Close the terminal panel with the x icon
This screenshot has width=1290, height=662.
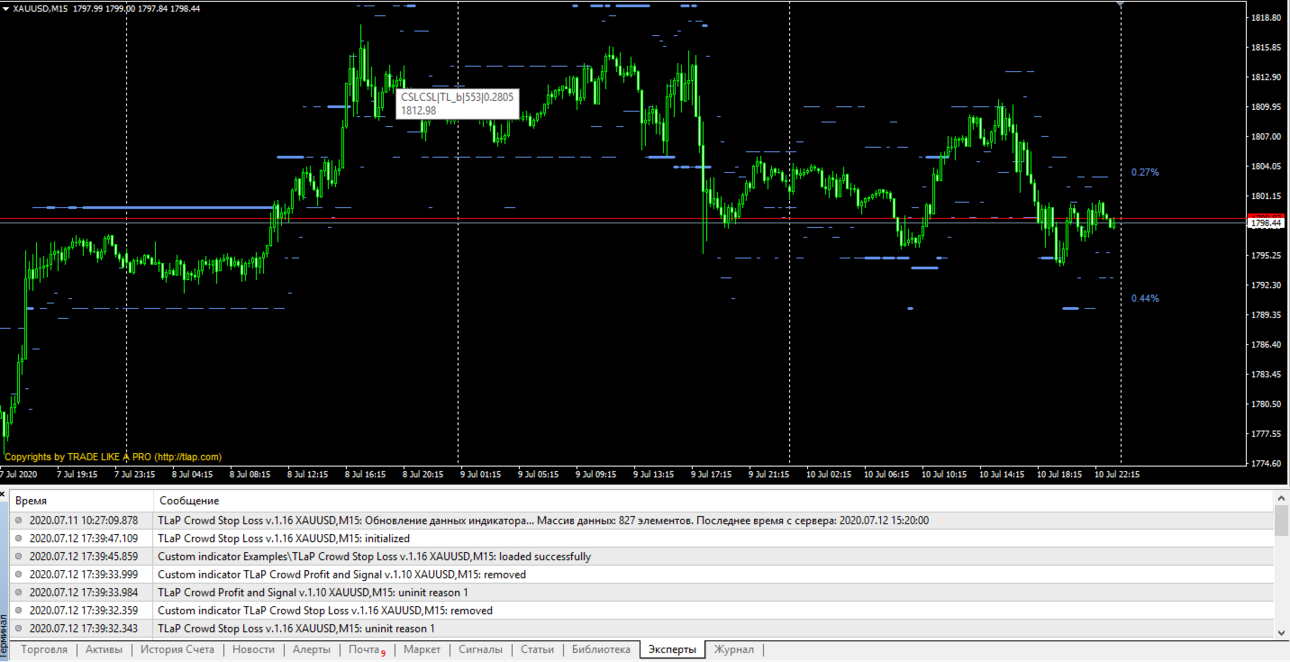coord(4,494)
